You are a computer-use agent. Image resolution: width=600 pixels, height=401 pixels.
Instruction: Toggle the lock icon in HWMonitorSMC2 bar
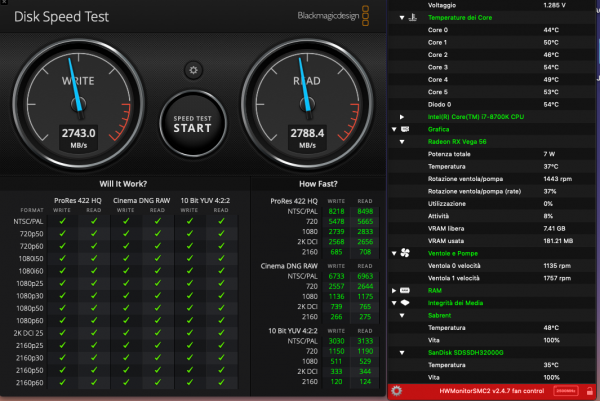[590, 391]
